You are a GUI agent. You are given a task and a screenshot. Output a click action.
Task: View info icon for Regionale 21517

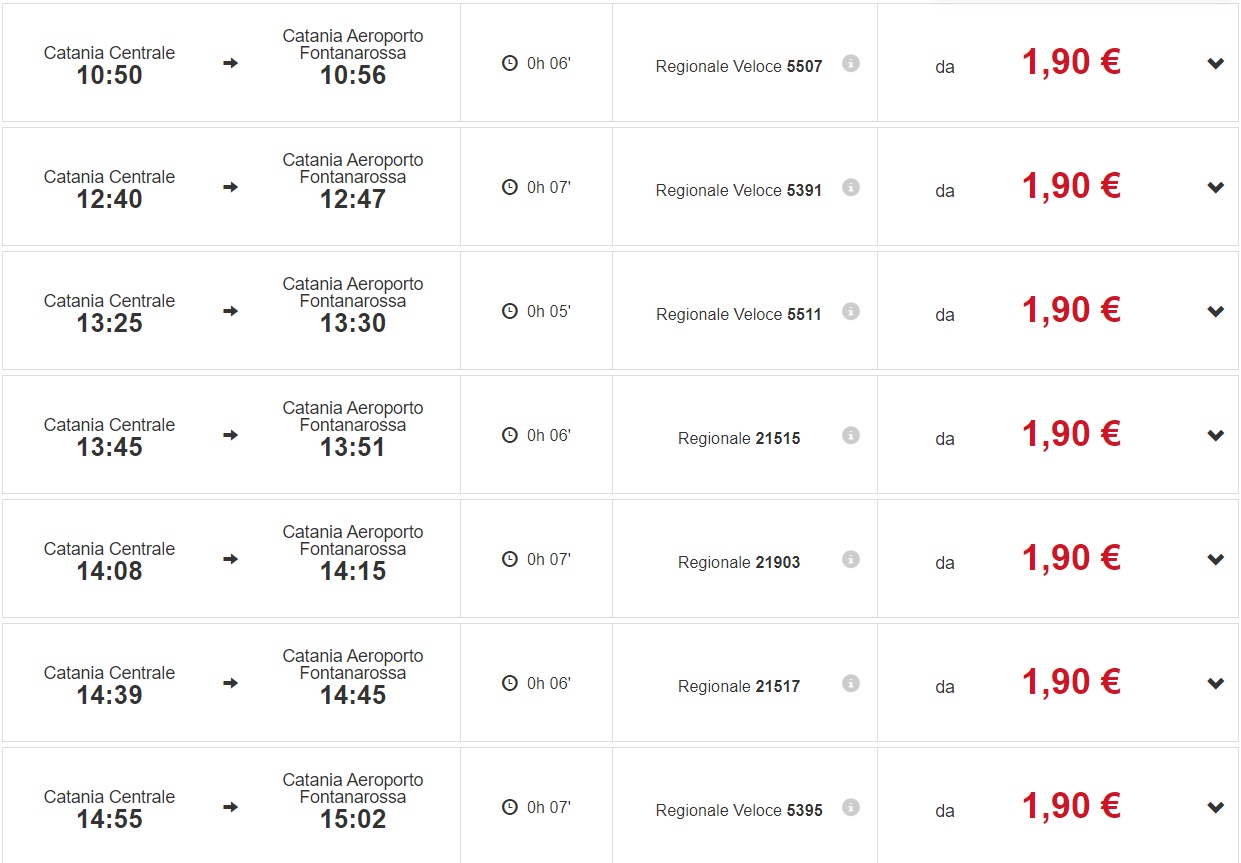tap(851, 683)
